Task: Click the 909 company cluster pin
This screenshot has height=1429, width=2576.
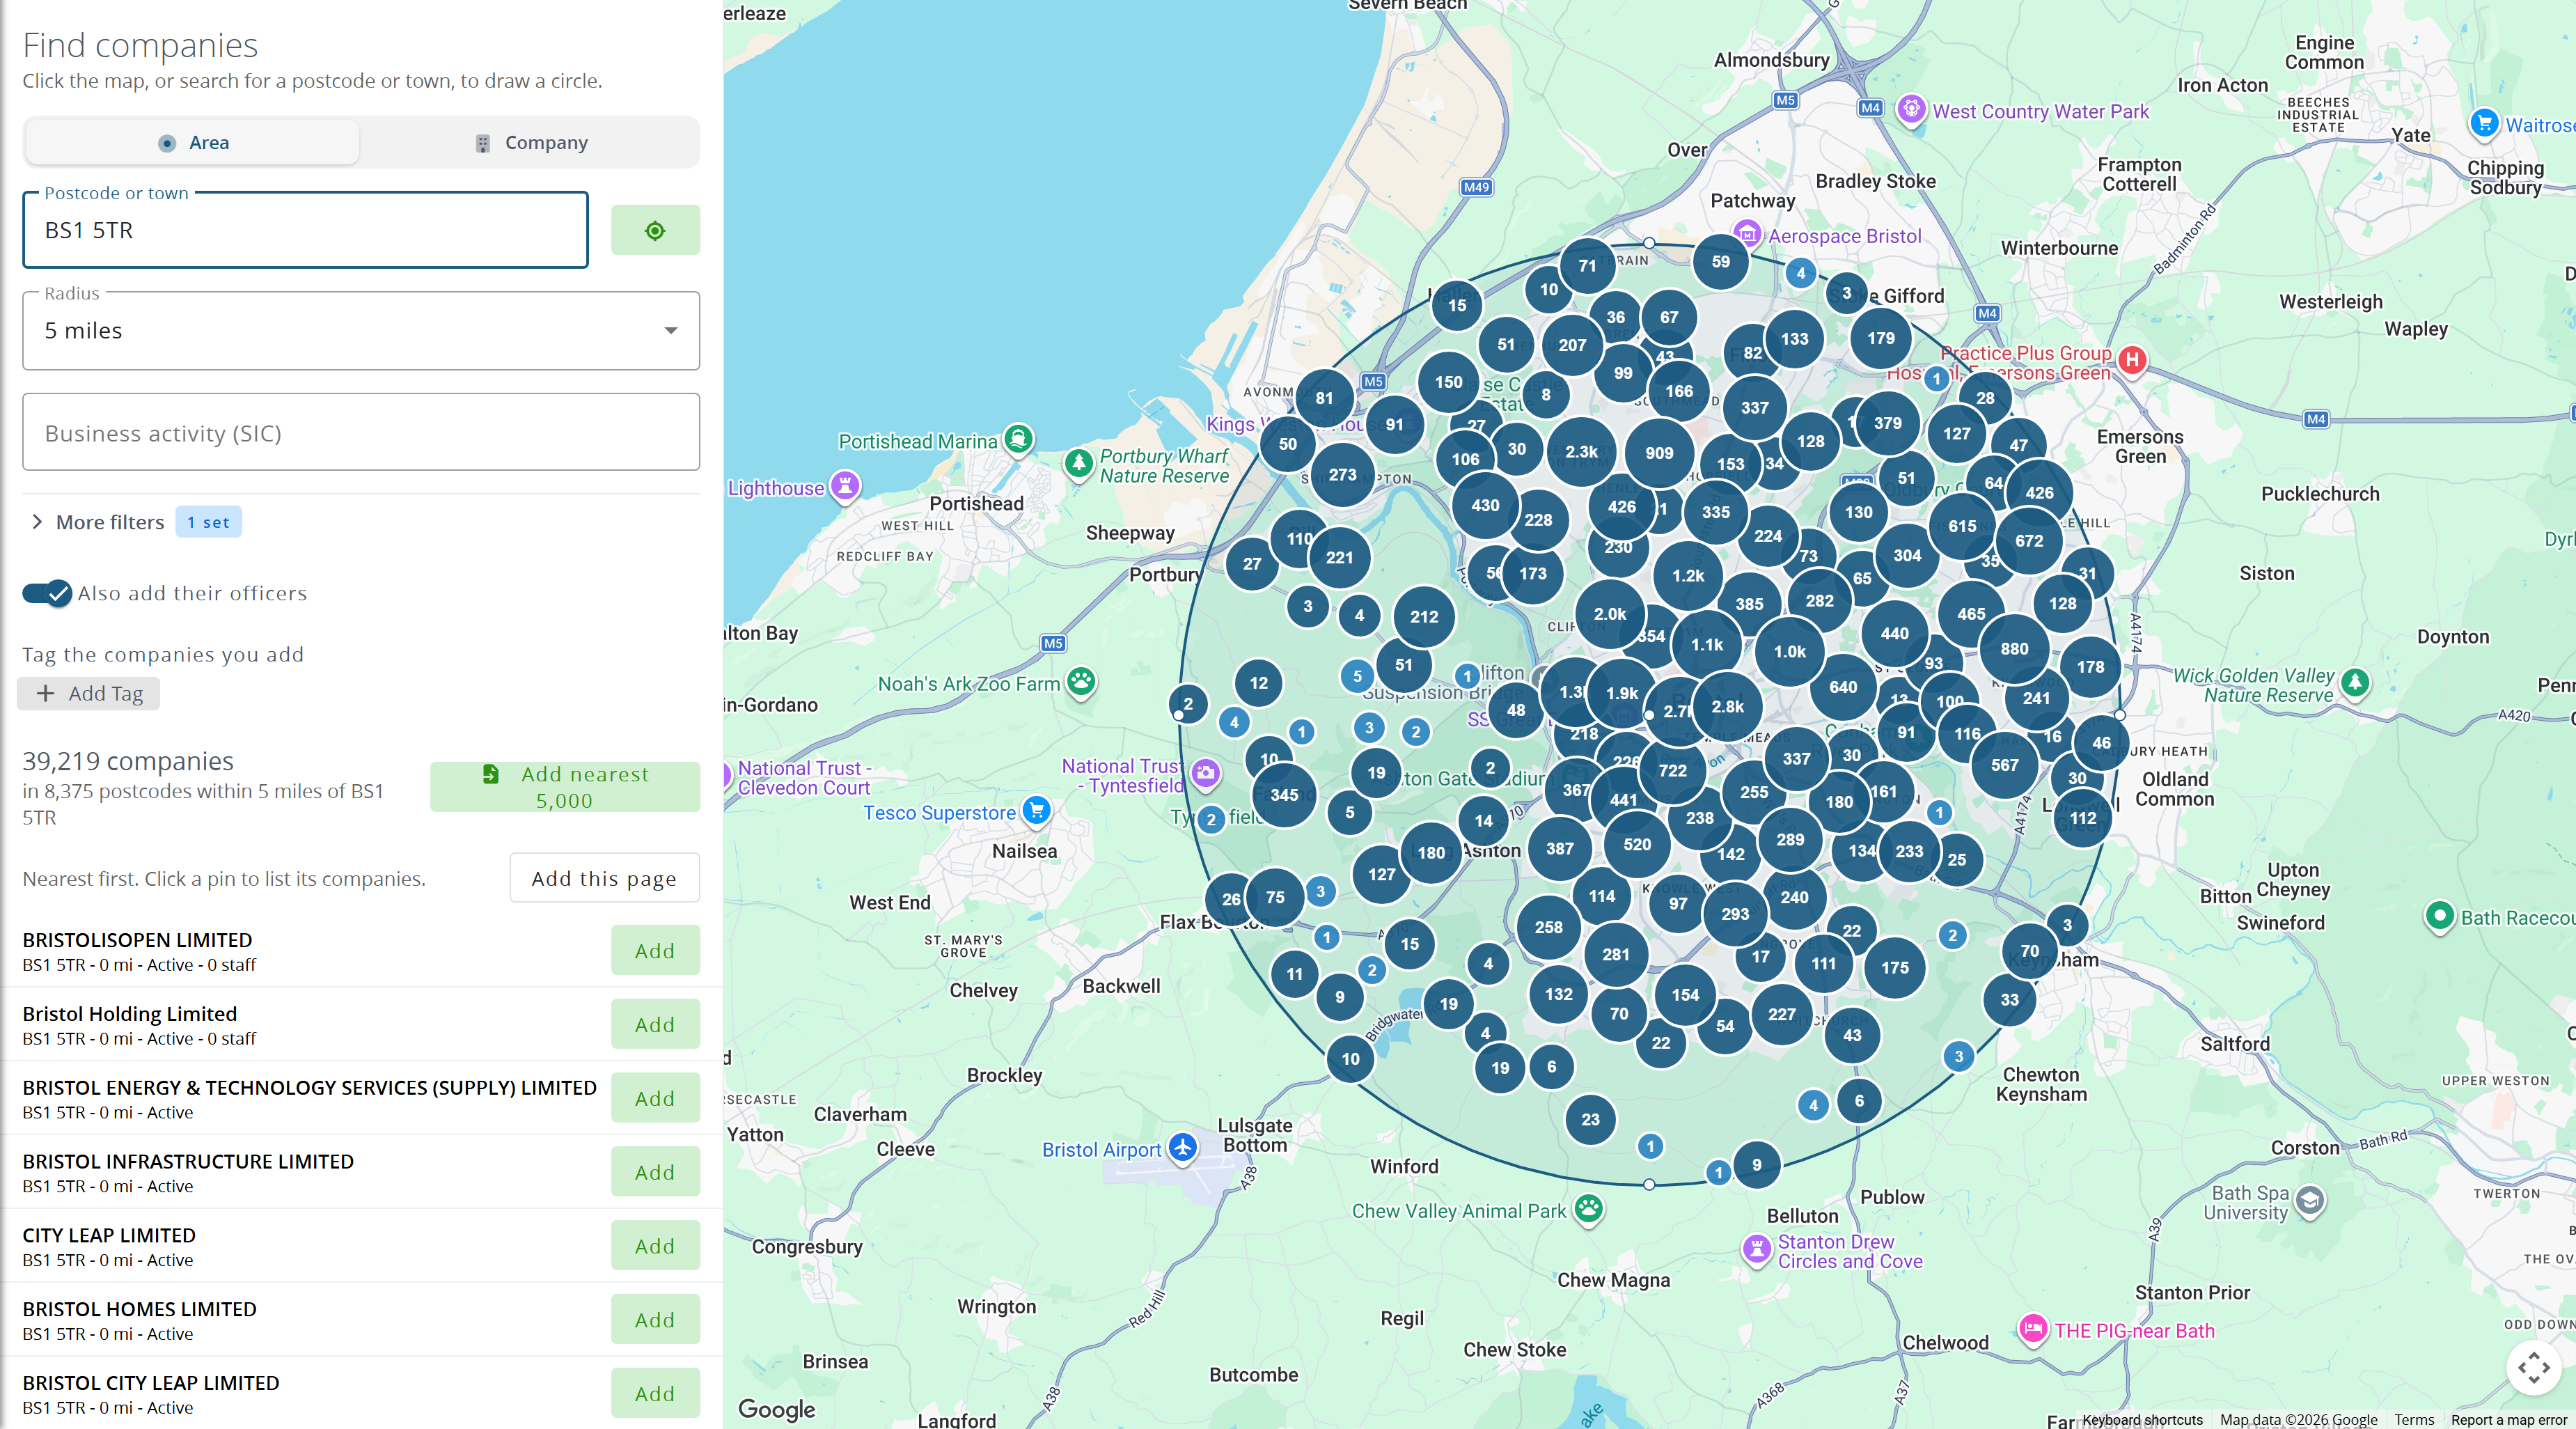Action: coord(1659,453)
